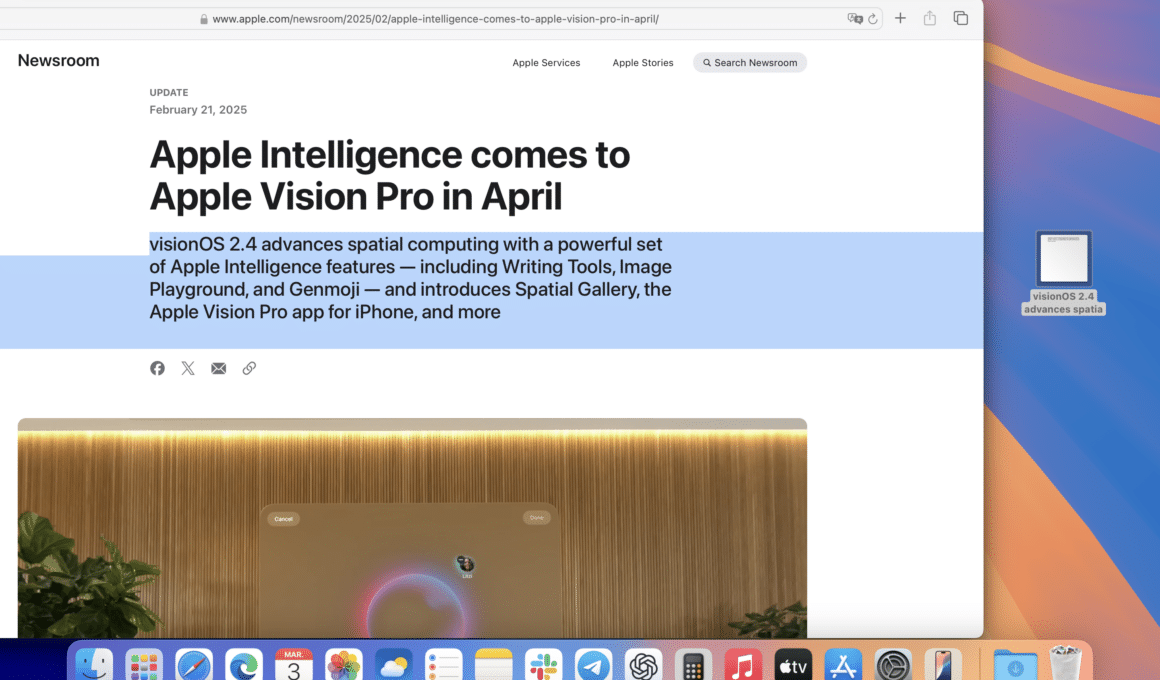This screenshot has height=680, width=1160.
Task: Click the Safari reload page icon
Action: (873, 19)
